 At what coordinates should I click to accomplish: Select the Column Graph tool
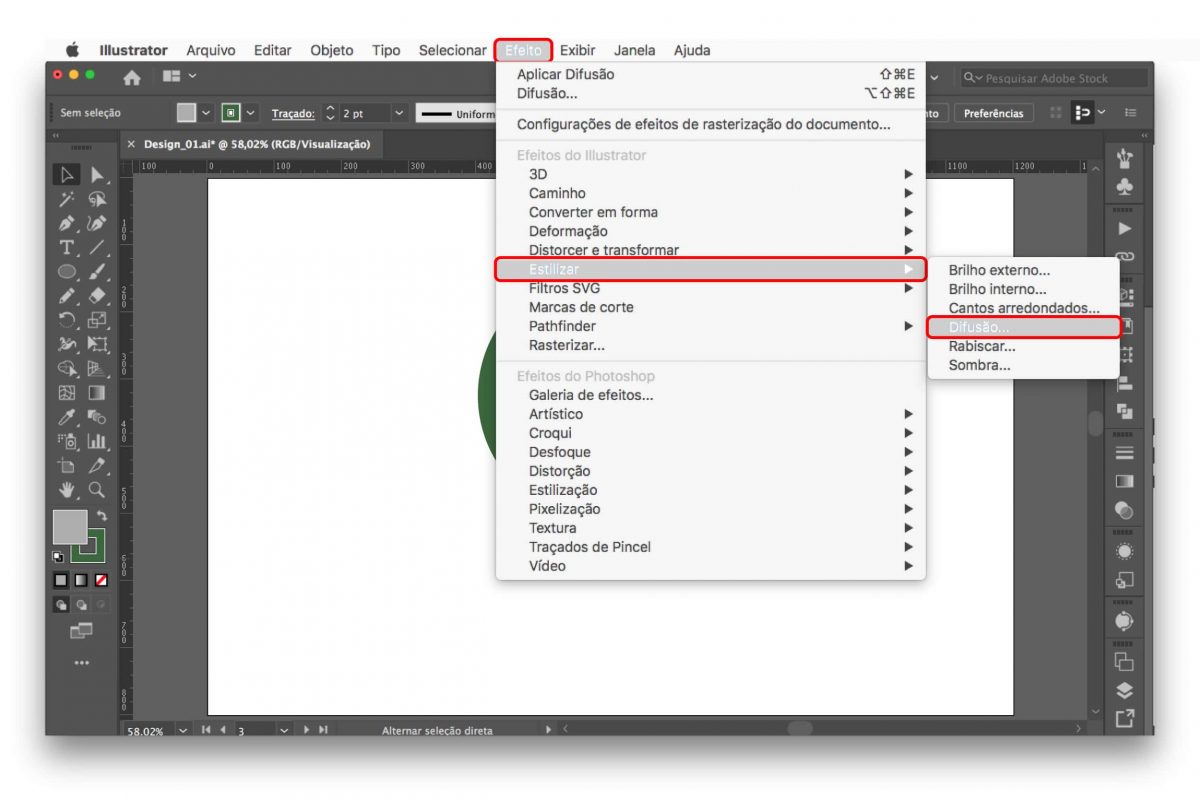click(97, 441)
